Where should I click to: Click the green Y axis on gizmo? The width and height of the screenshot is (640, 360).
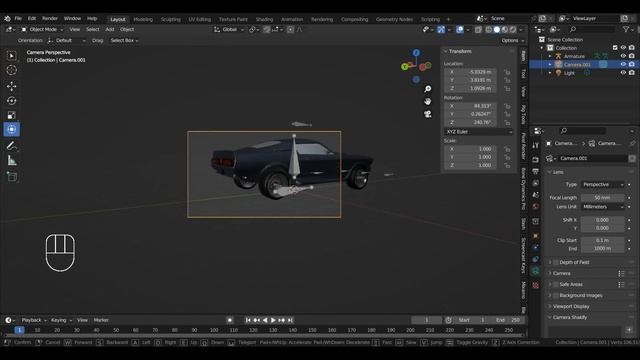tap(404, 67)
